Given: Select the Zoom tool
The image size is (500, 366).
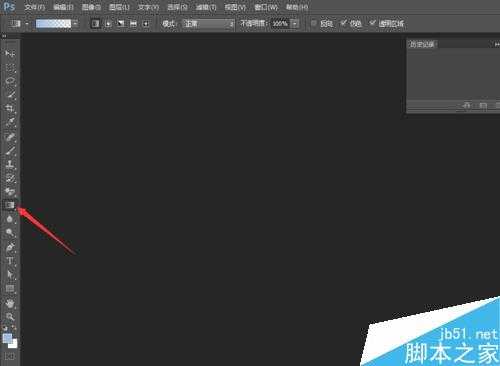Looking at the screenshot, I should pos(10,317).
